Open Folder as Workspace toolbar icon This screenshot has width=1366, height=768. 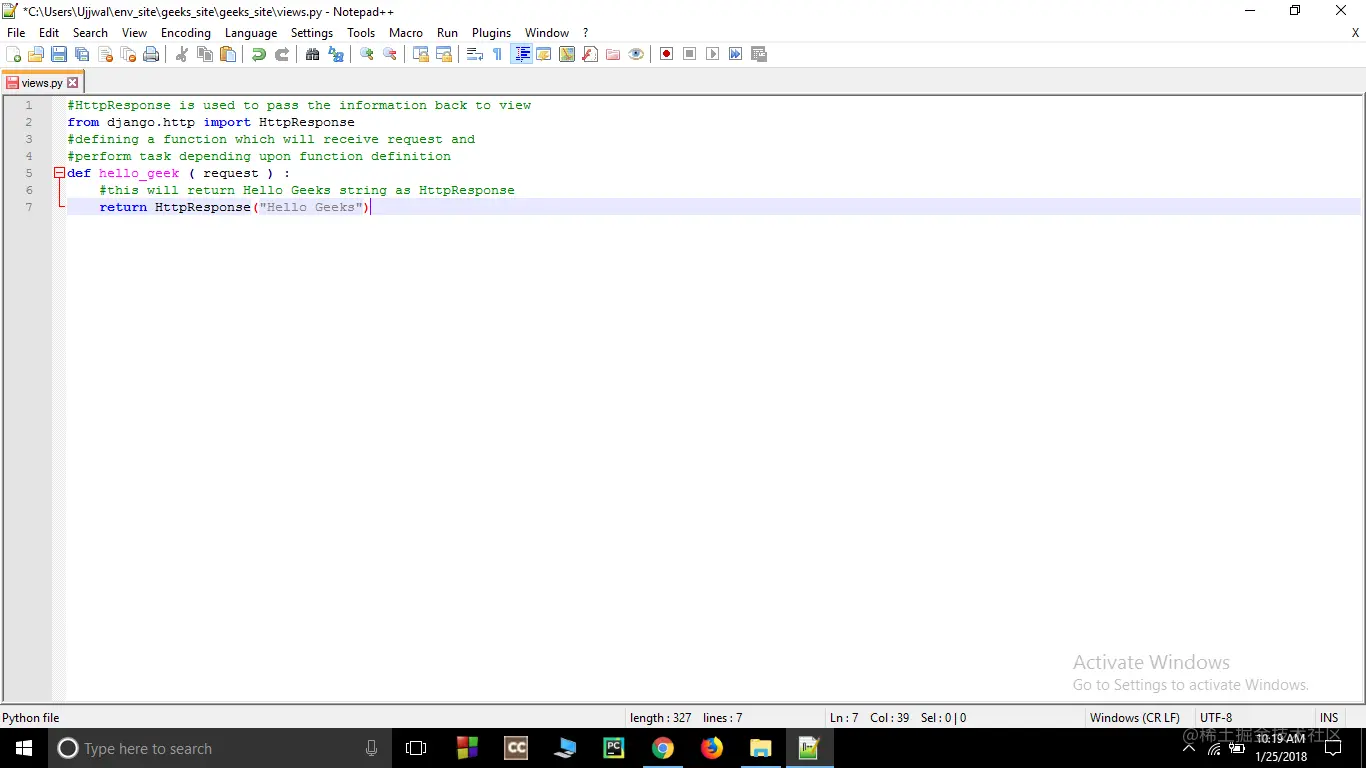(613, 54)
